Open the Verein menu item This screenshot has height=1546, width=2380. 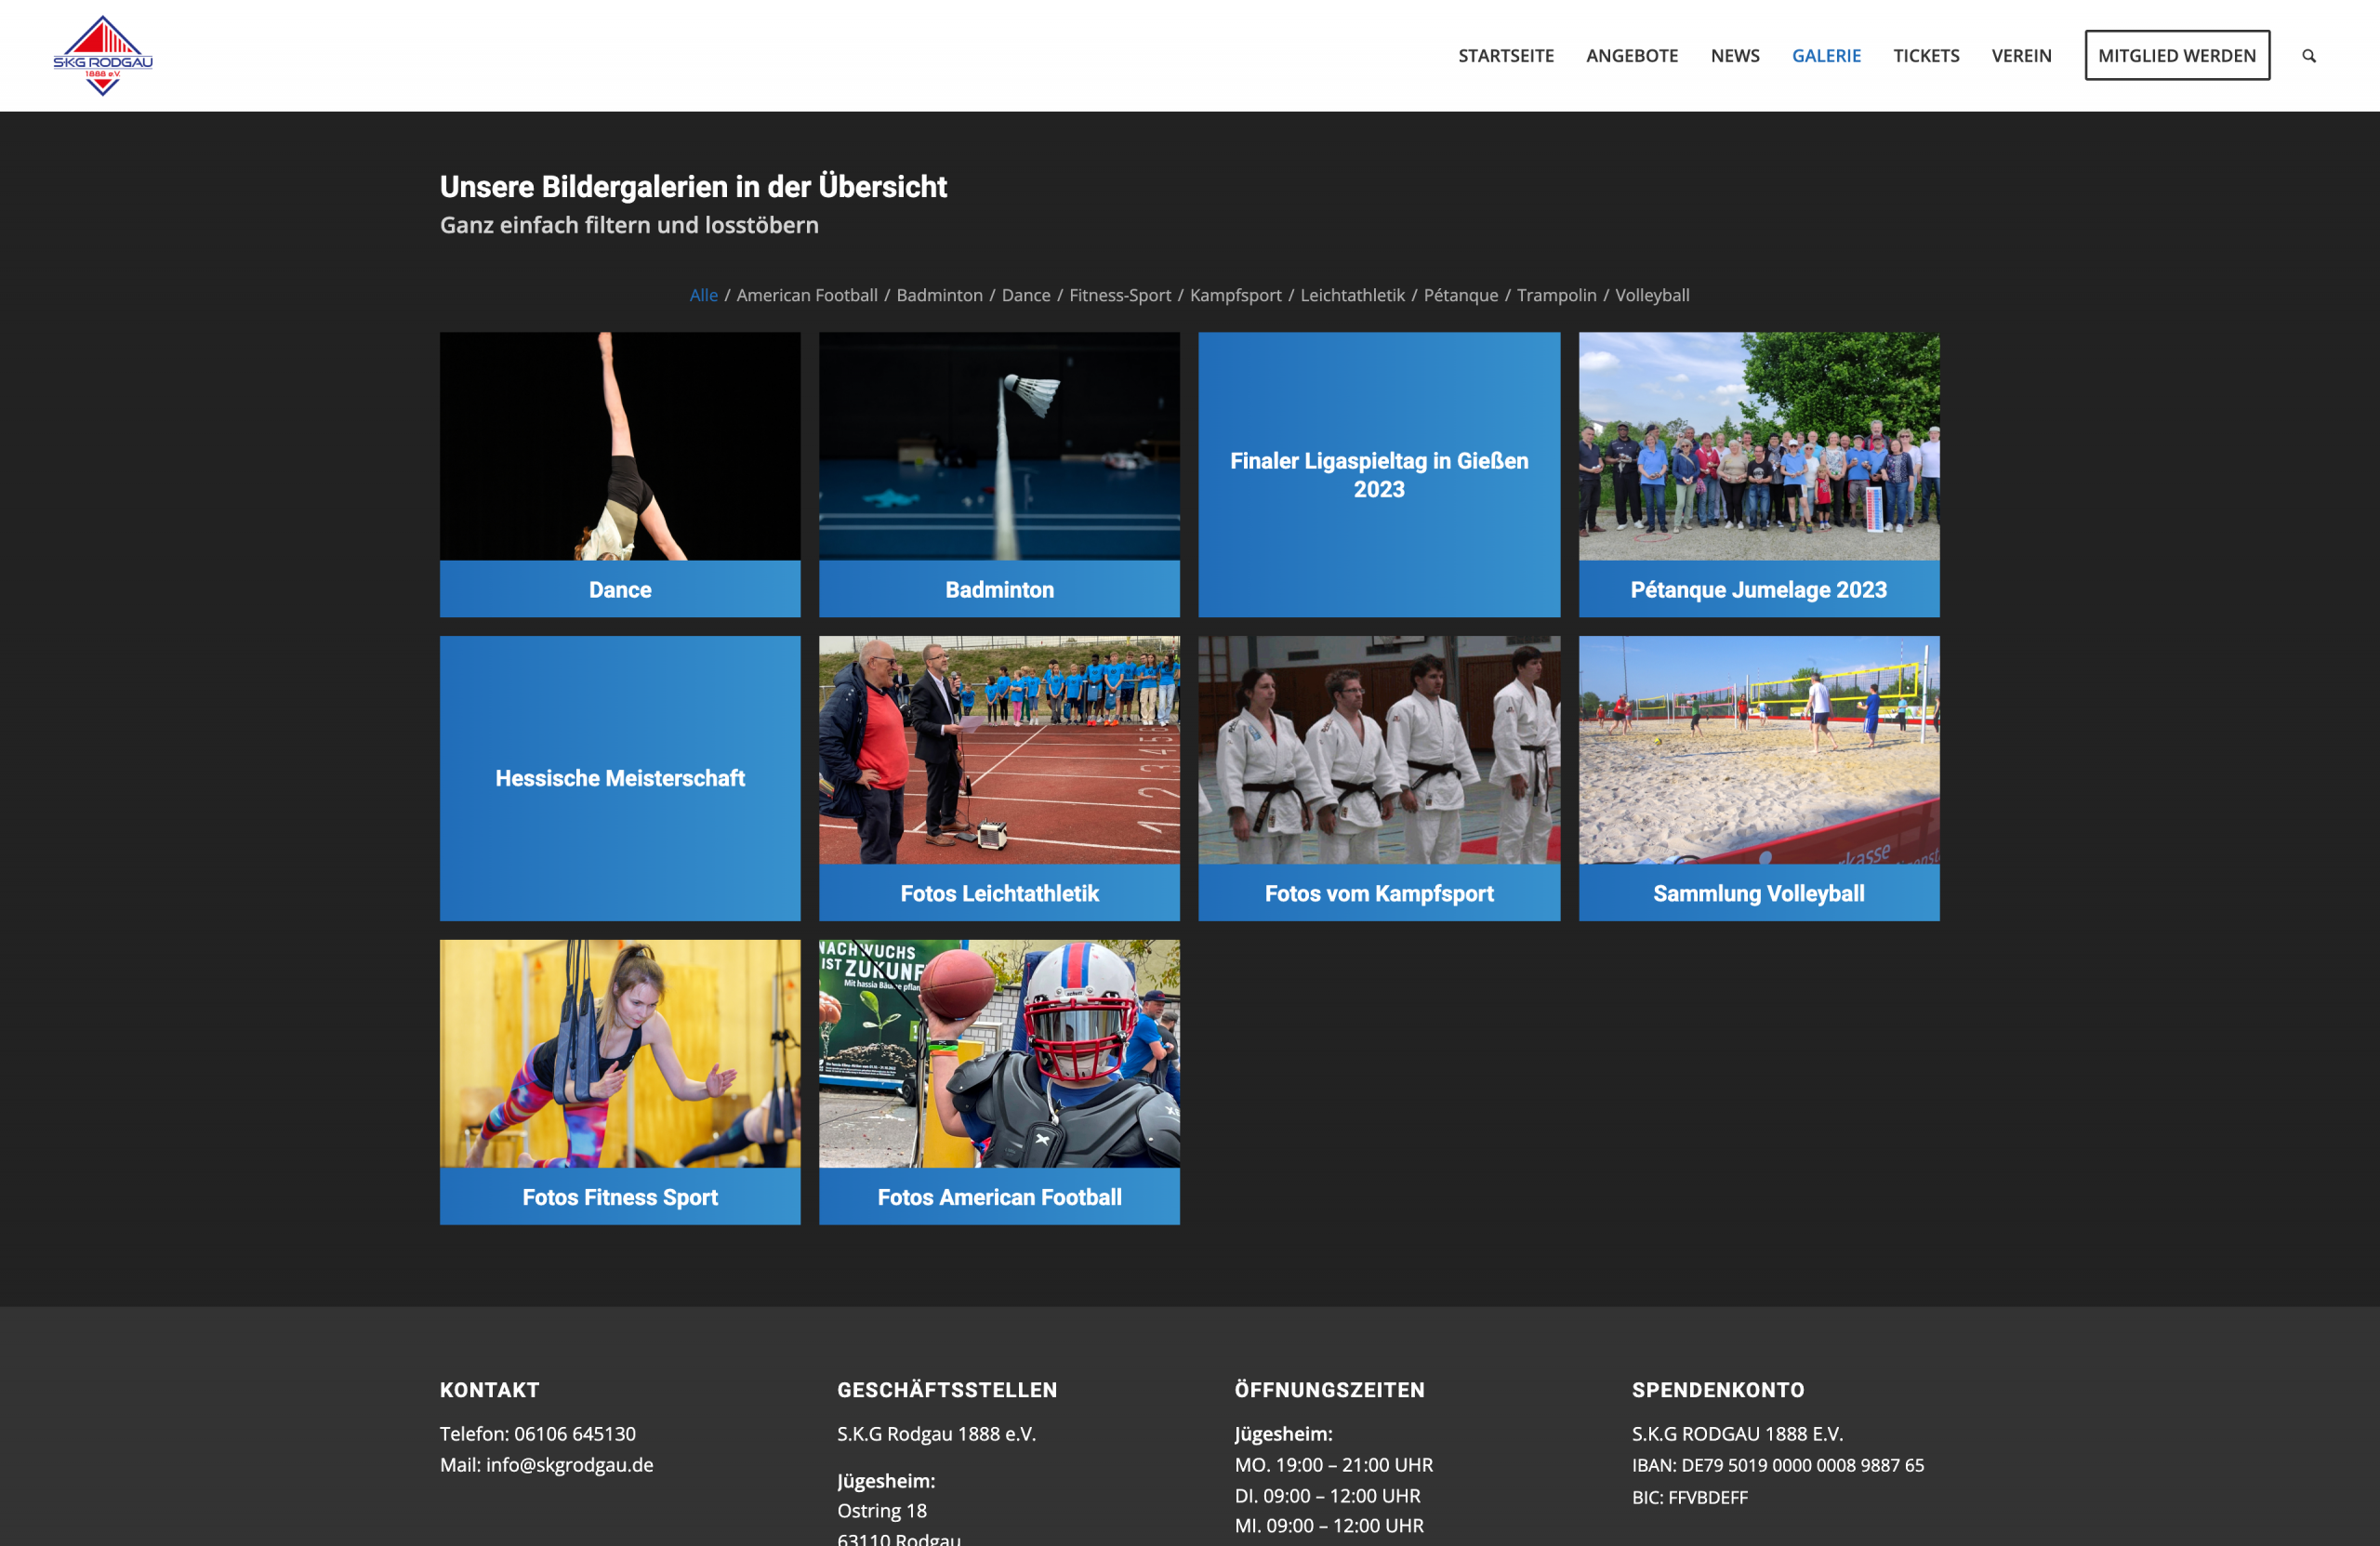(x=2020, y=56)
